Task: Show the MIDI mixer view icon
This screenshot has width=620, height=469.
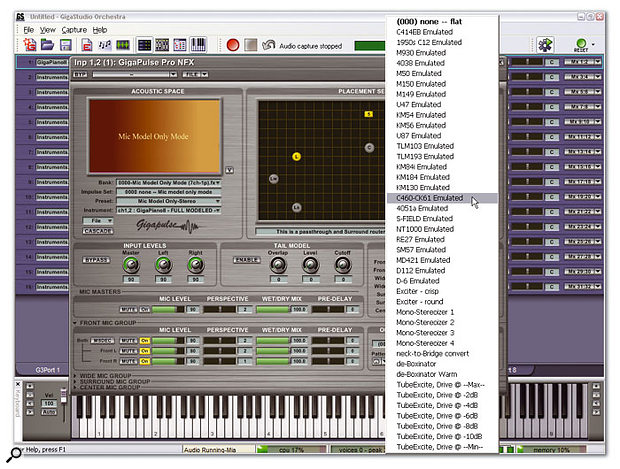Action: (144, 45)
